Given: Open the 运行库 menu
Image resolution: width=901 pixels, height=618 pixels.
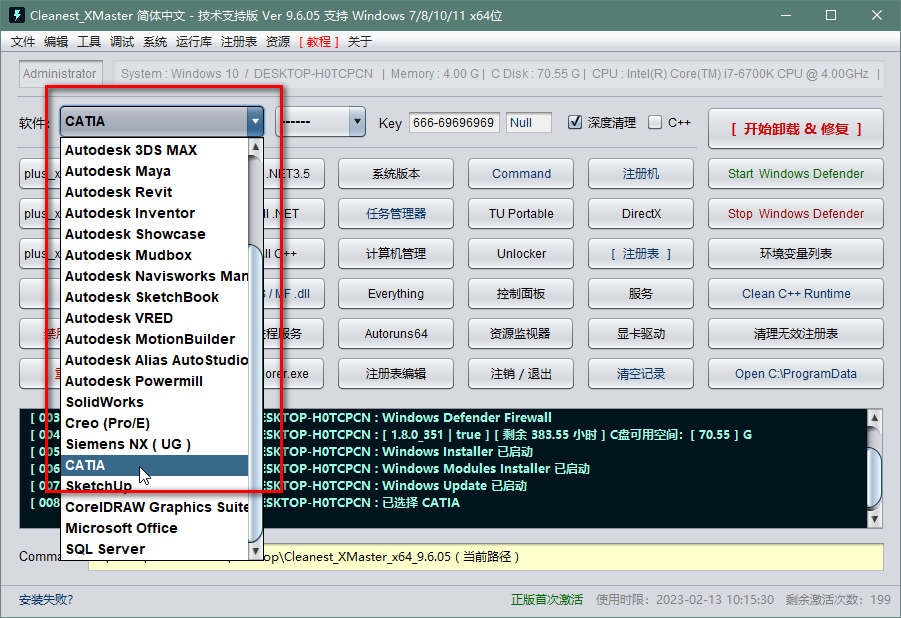Looking at the screenshot, I should tap(194, 41).
